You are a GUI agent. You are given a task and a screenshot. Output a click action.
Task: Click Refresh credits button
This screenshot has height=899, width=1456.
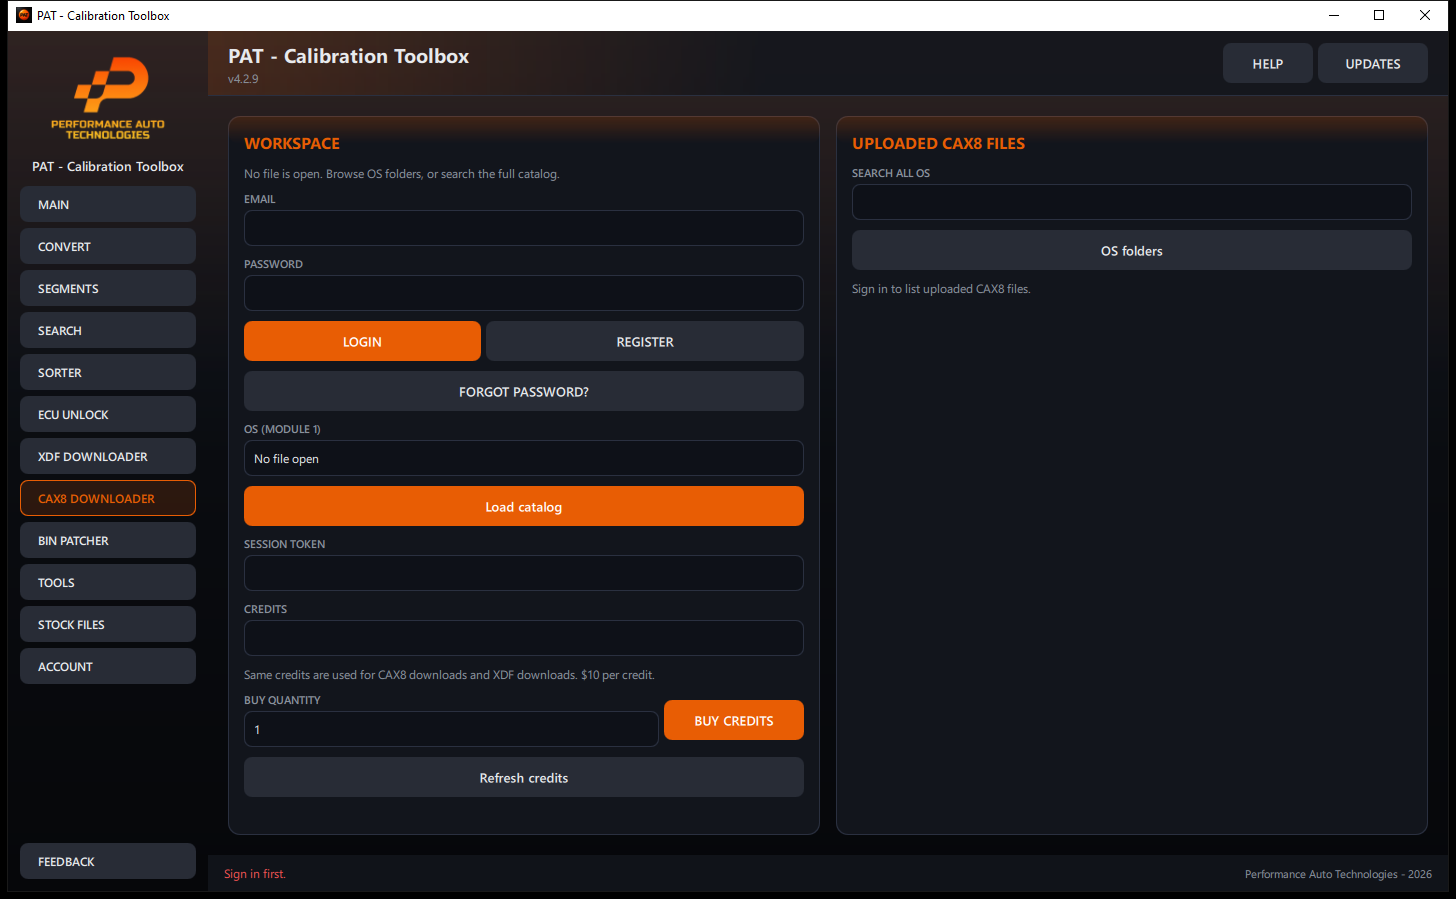coord(524,777)
